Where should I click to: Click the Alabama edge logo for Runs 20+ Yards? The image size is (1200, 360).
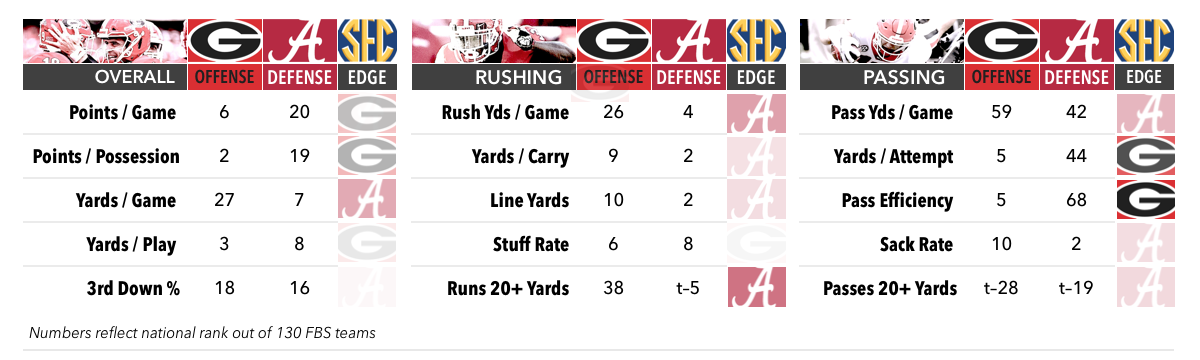click(x=756, y=288)
